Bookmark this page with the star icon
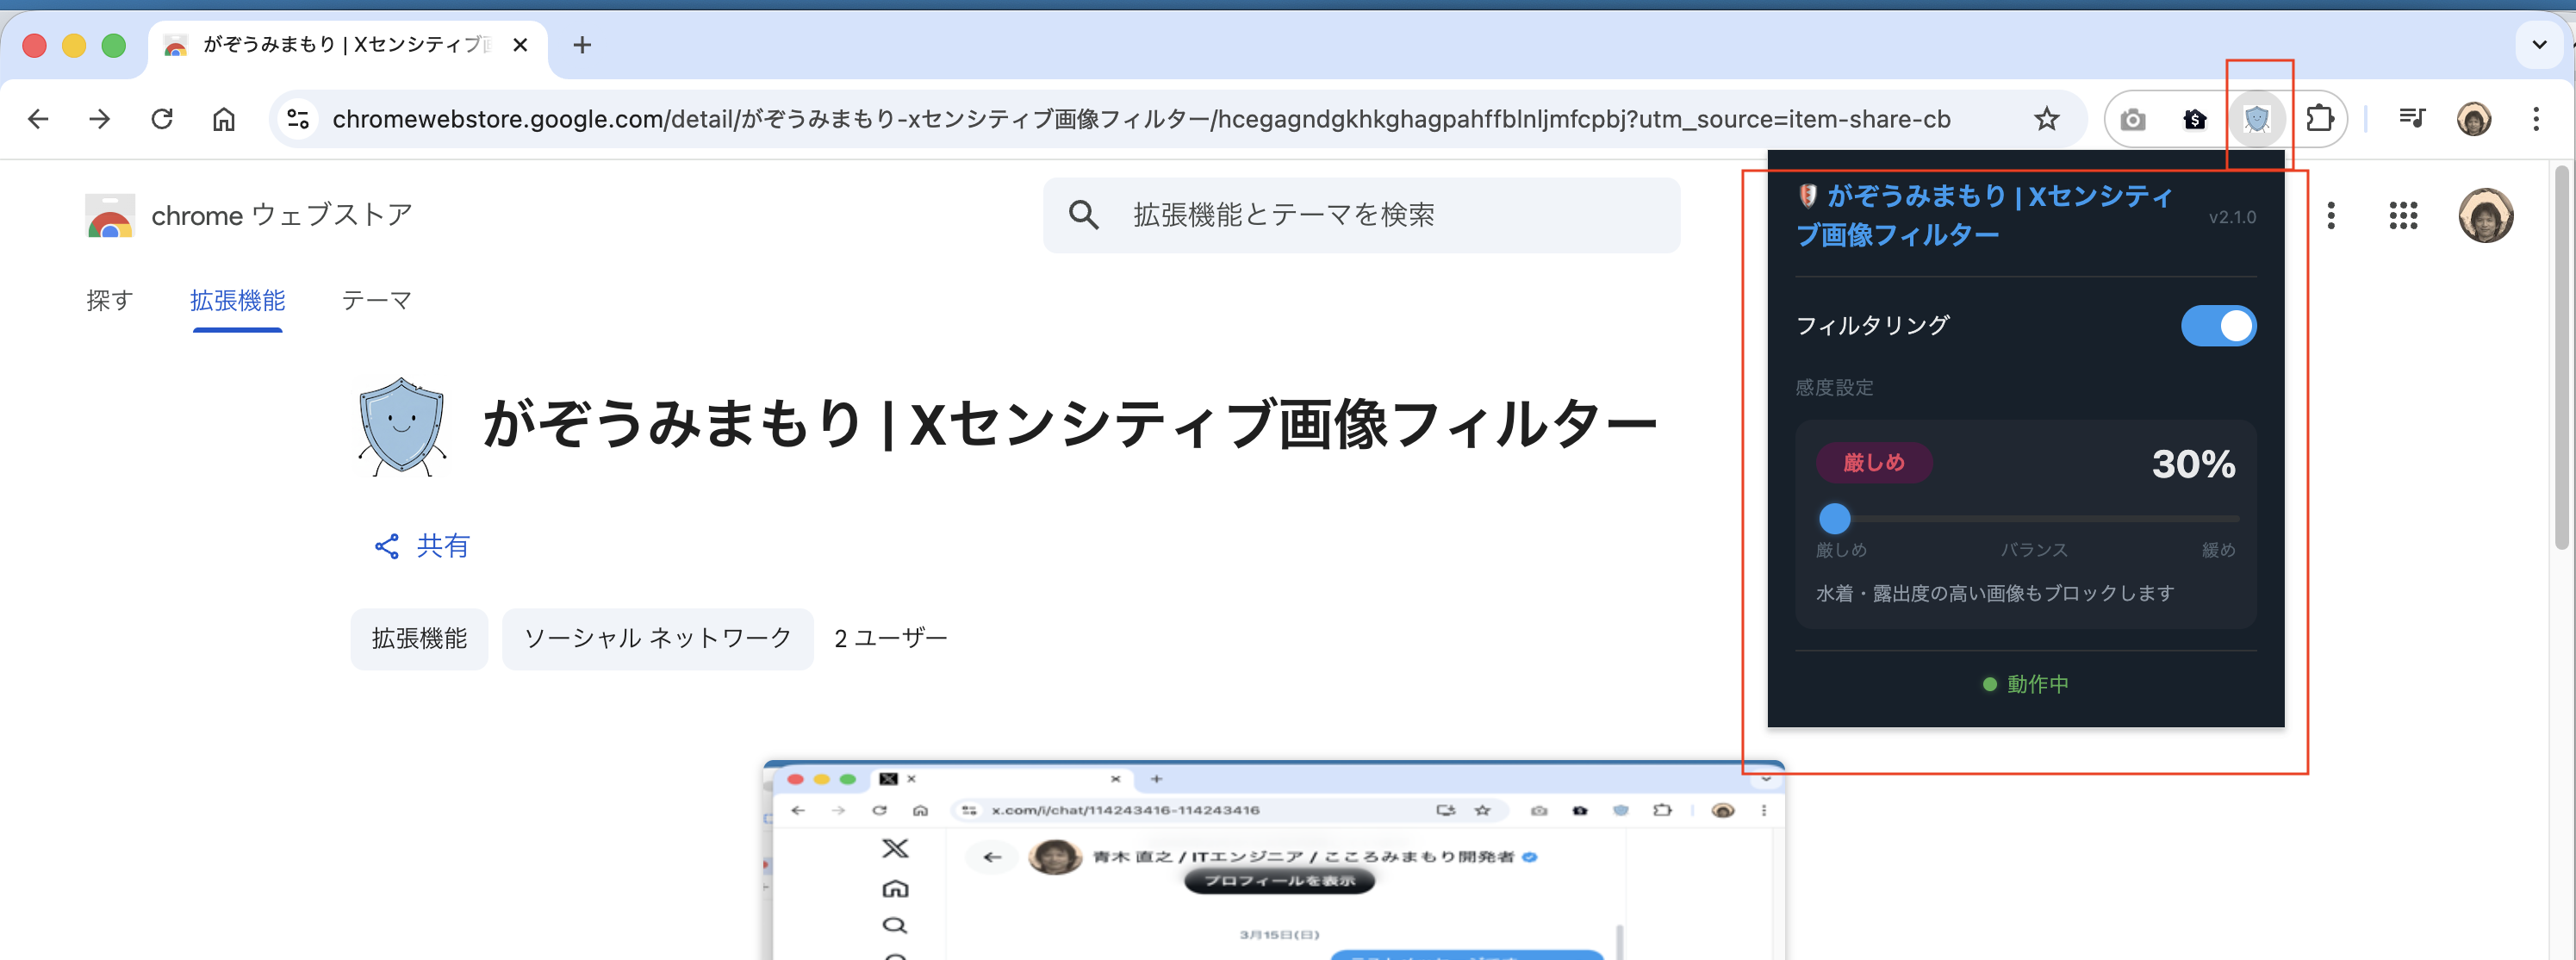This screenshot has height=960, width=2576. coord(2047,119)
